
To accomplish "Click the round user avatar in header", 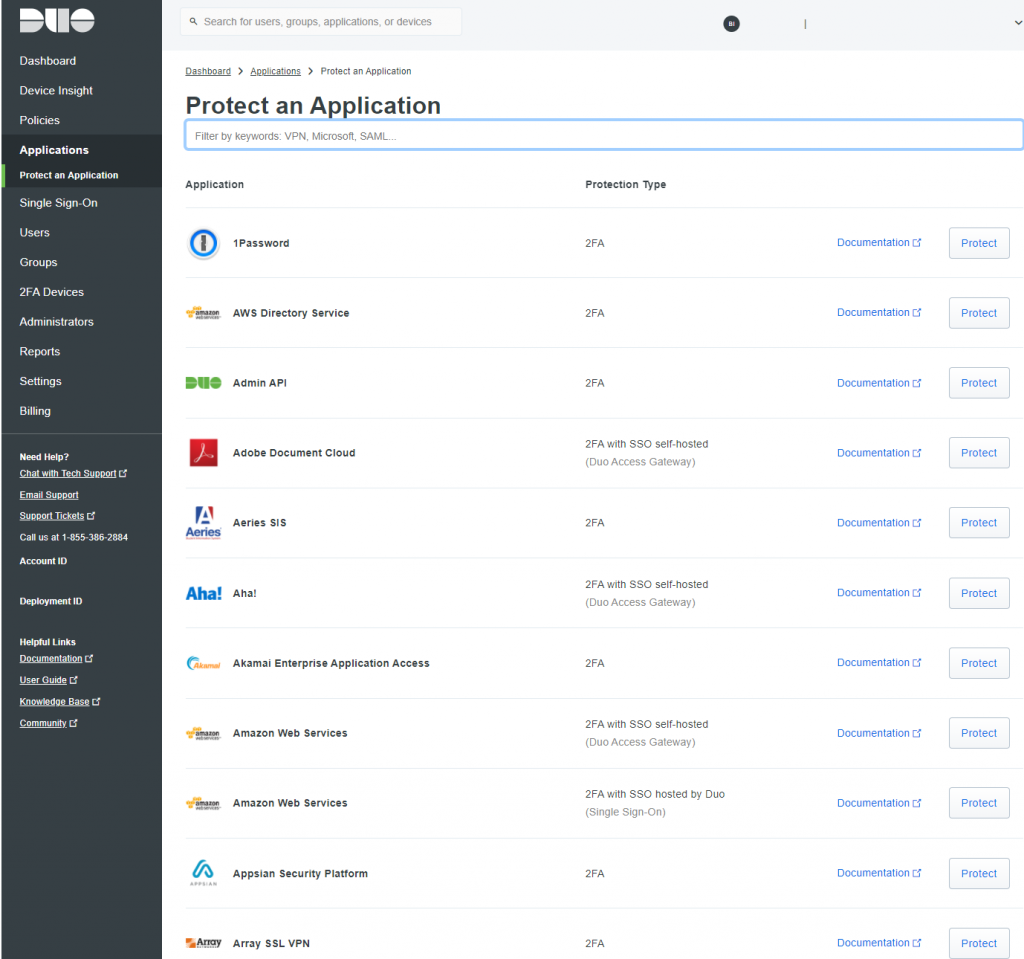I will coord(731,24).
